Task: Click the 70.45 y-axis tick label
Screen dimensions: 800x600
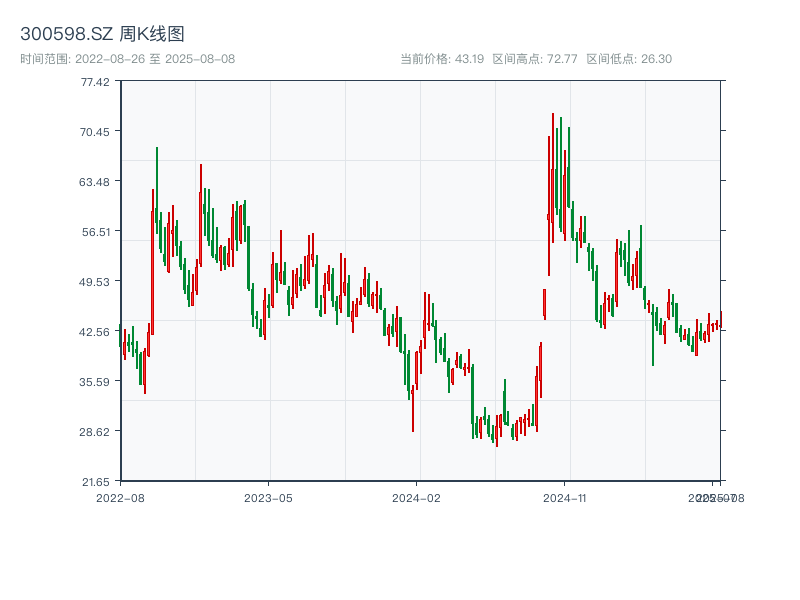Action: pos(96,131)
